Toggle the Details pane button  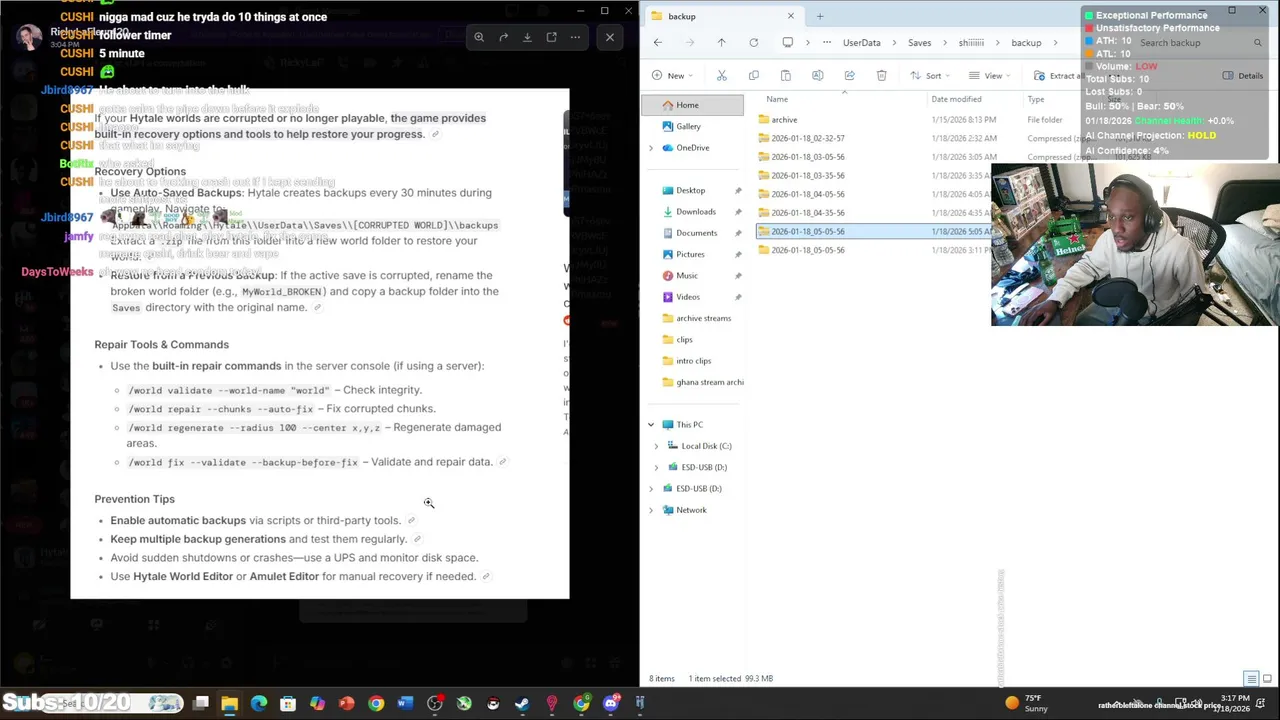[1243, 75]
